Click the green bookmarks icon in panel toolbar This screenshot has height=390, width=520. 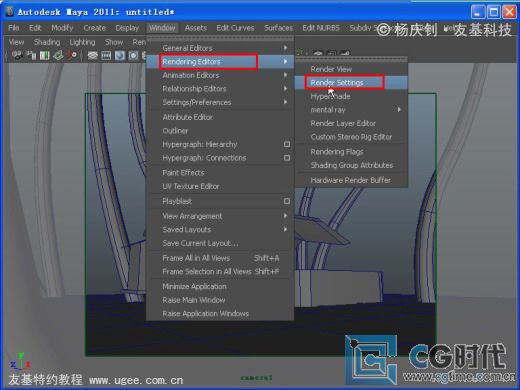45,55
